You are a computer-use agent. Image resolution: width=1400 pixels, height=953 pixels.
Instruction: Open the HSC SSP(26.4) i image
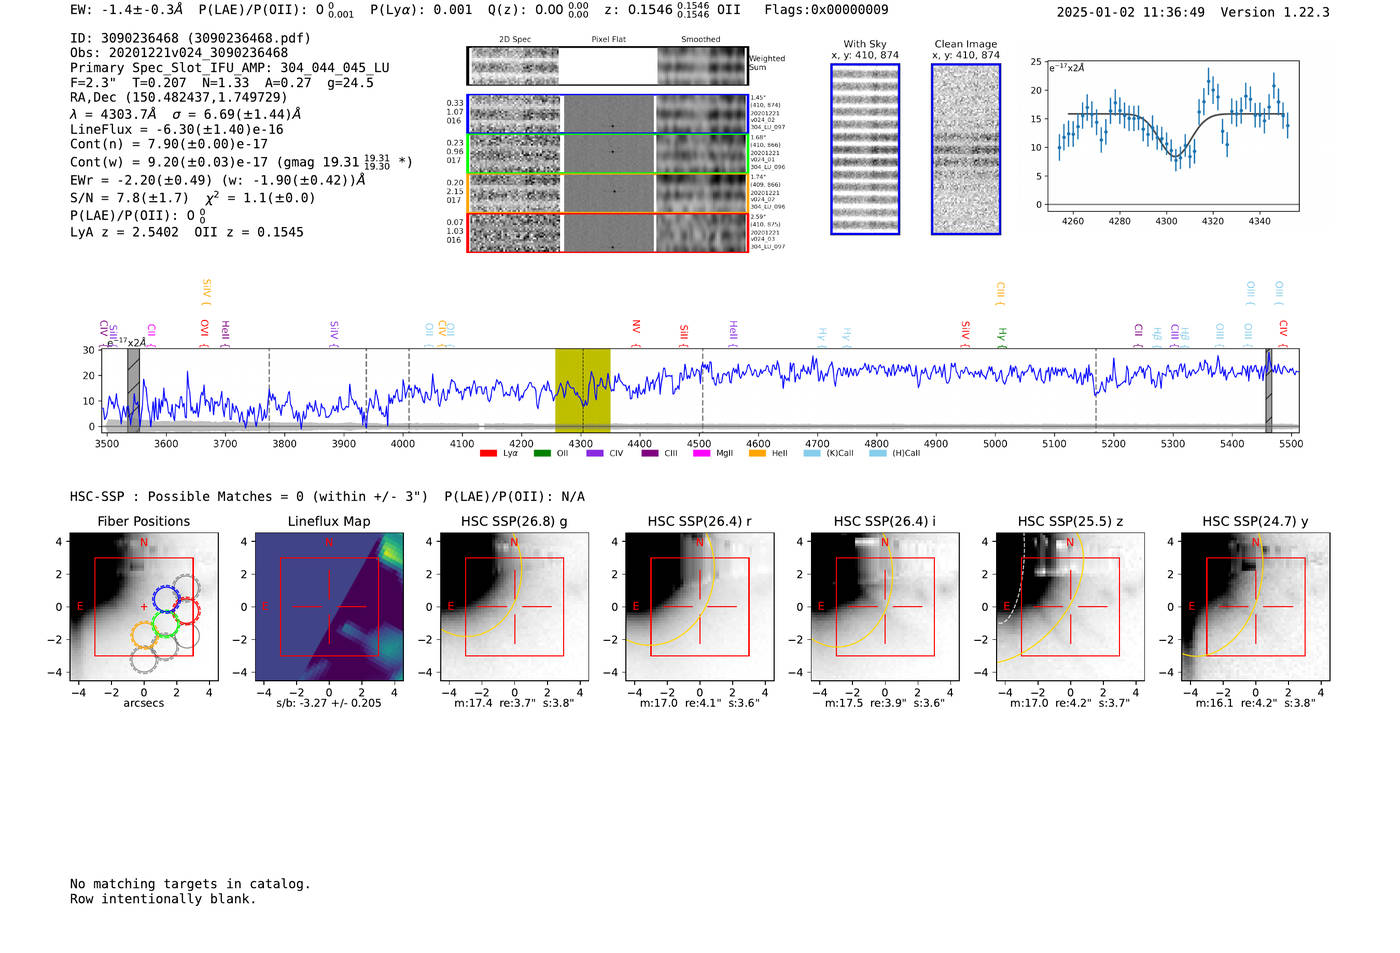(885, 606)
